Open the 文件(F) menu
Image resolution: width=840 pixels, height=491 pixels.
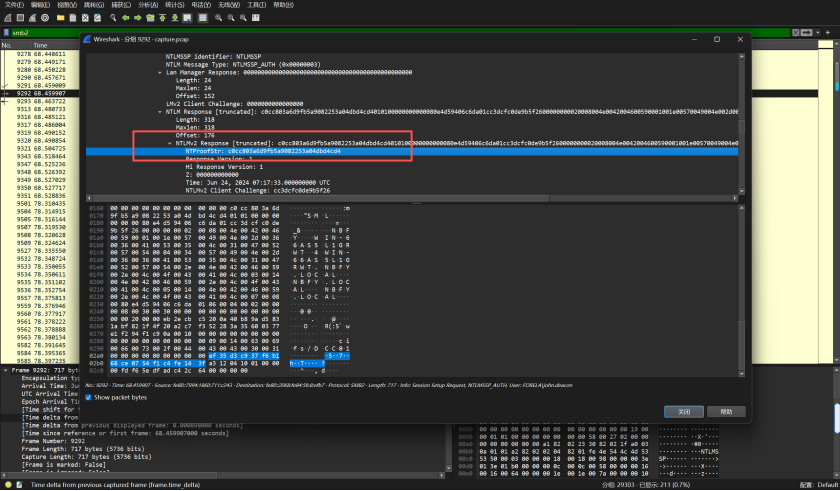pos(14,5)
